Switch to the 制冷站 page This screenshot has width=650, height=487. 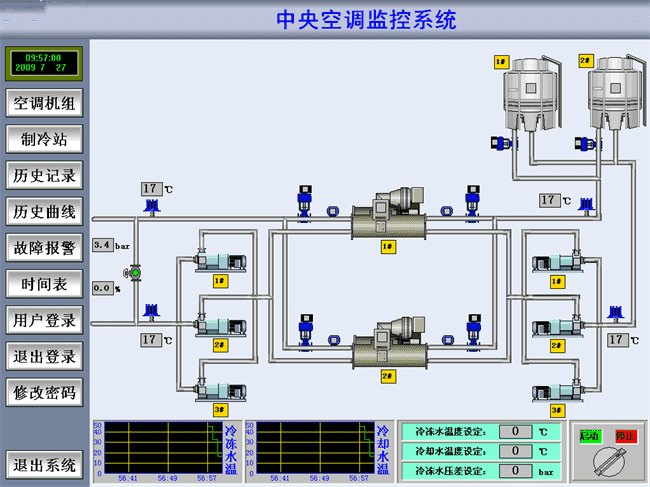coord(44,139)
